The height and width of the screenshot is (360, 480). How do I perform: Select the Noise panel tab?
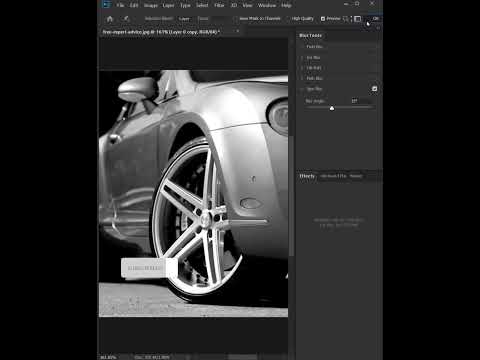coord(356,176)
